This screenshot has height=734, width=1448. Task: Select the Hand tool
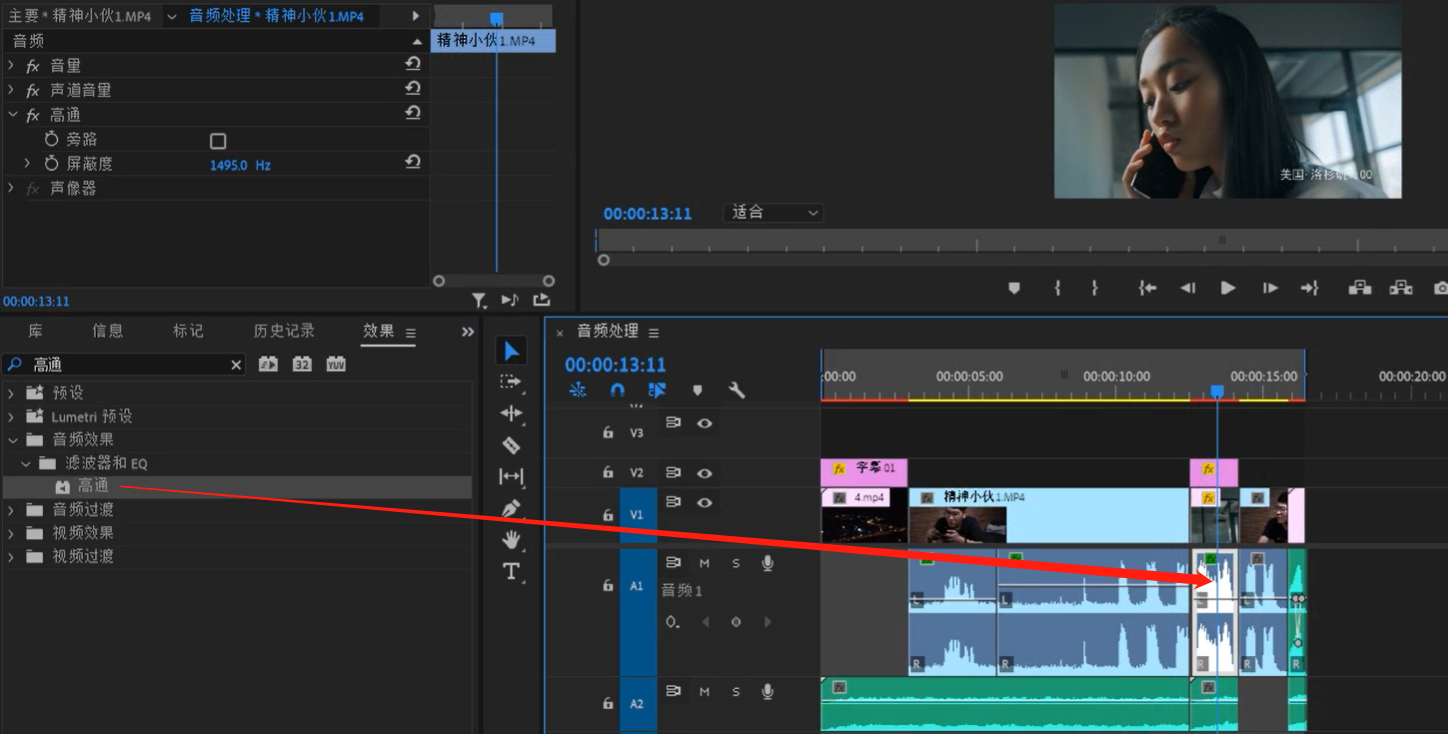pos(511,540)
